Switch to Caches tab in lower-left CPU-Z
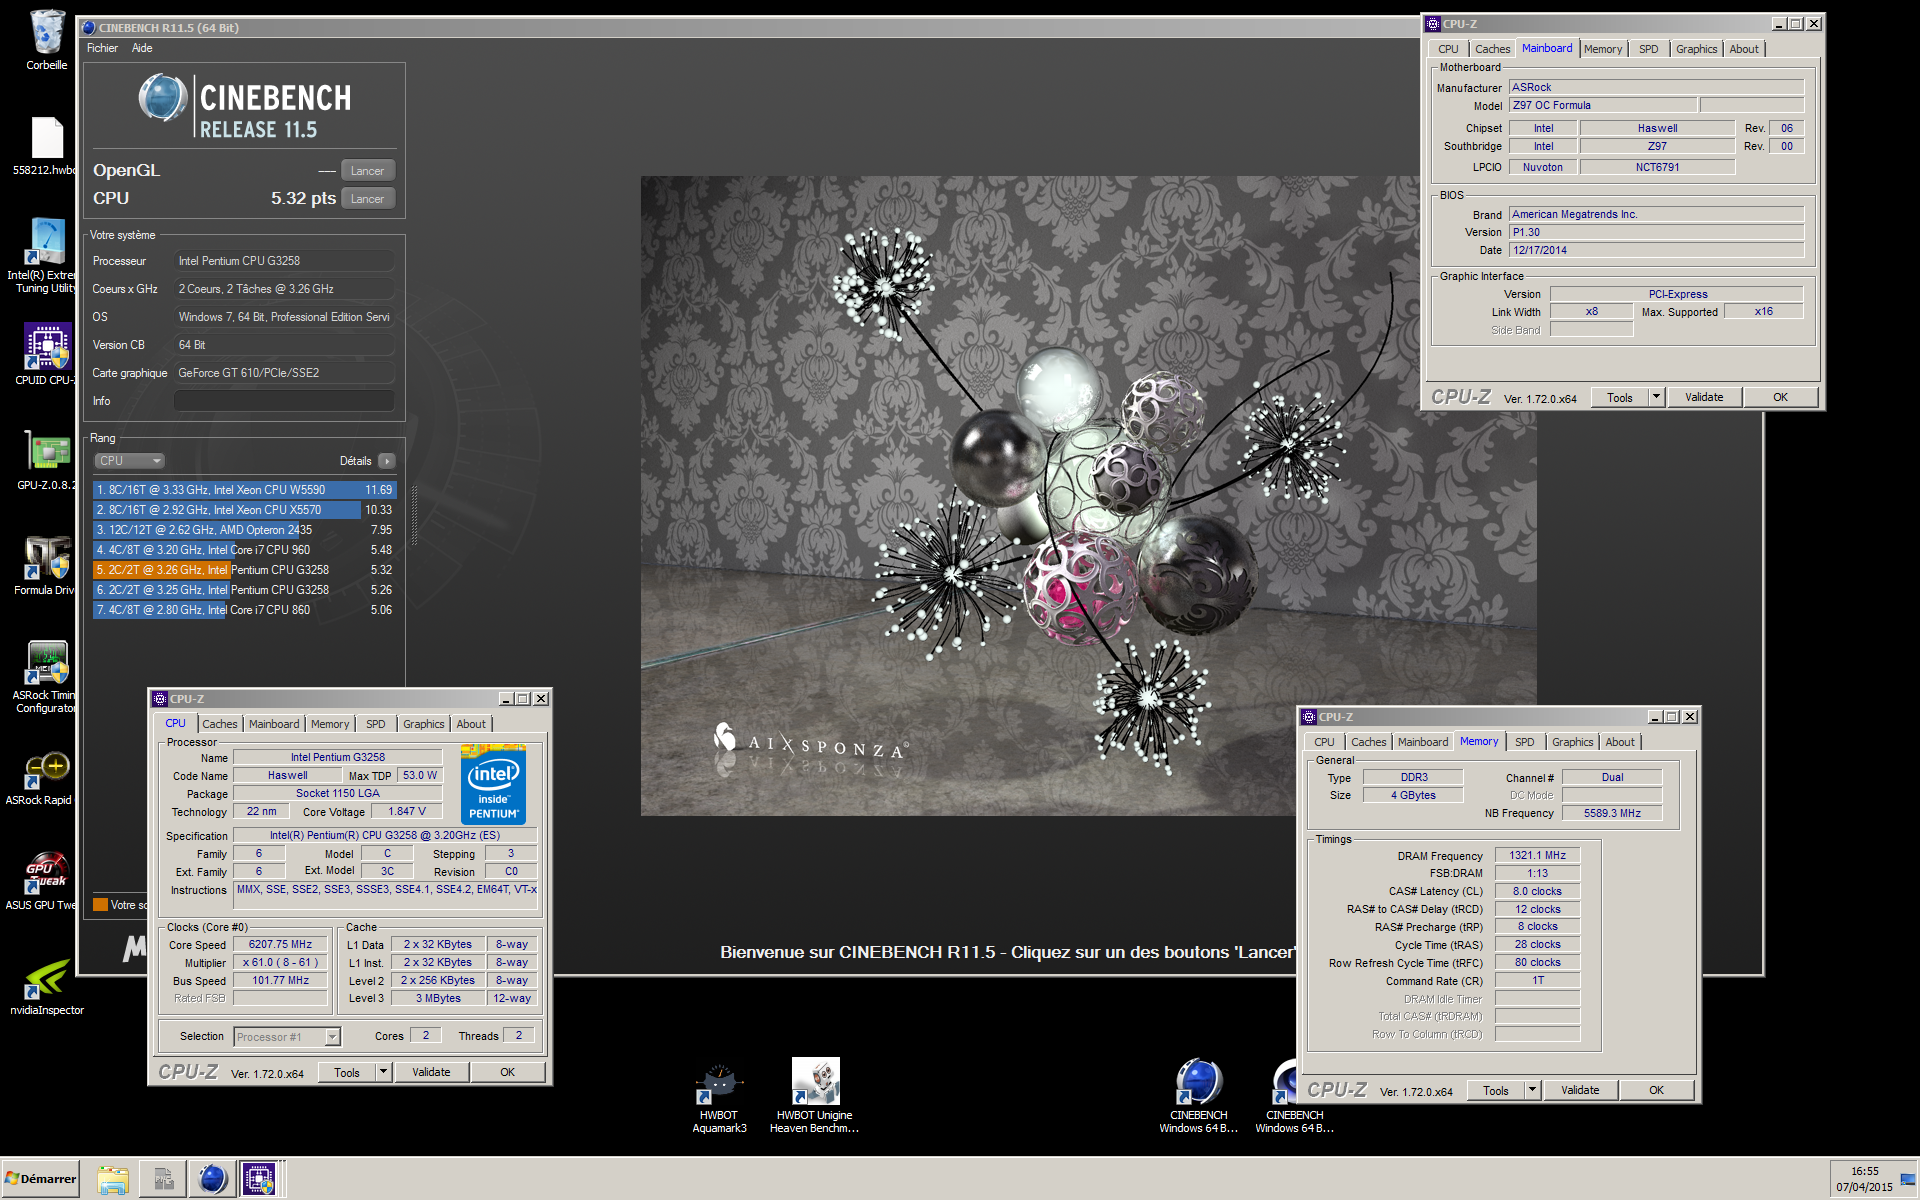1920x1200 pixels. [x=220, y=724]
